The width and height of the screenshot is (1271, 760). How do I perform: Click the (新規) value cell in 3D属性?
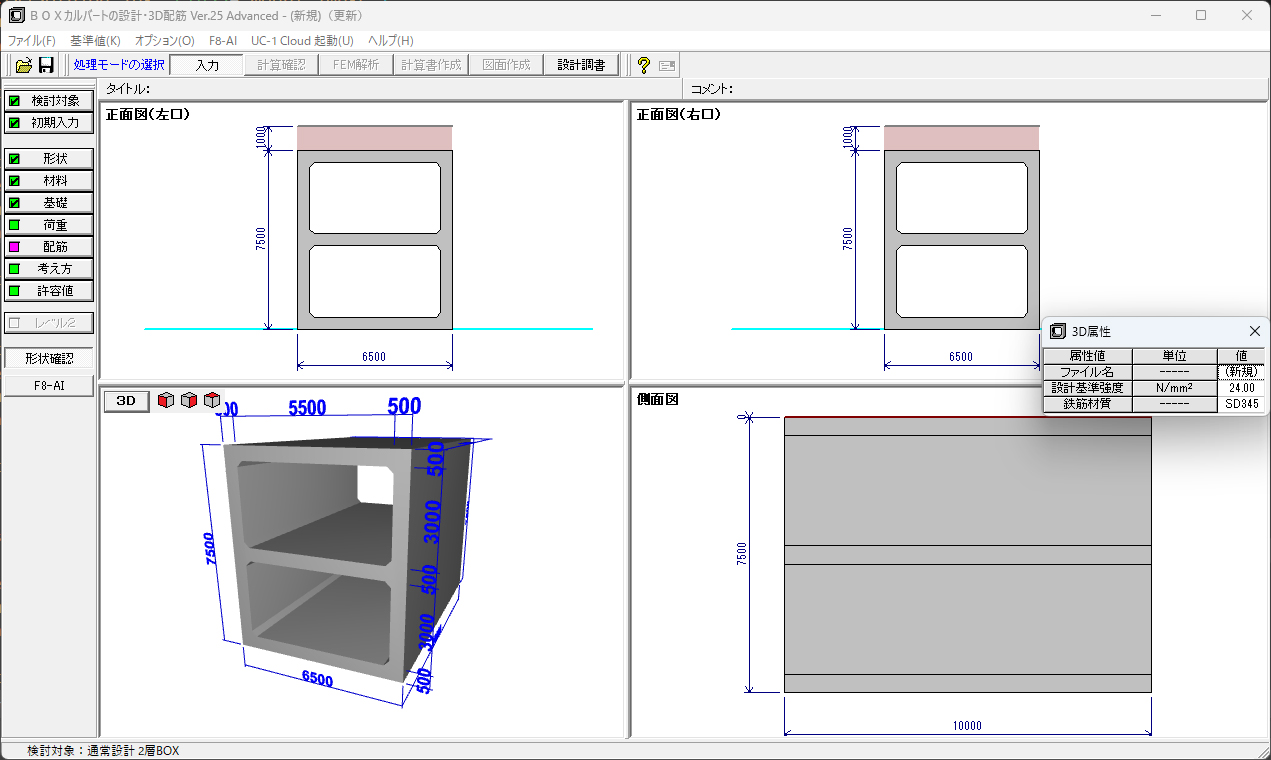[x=1241, y=372]
